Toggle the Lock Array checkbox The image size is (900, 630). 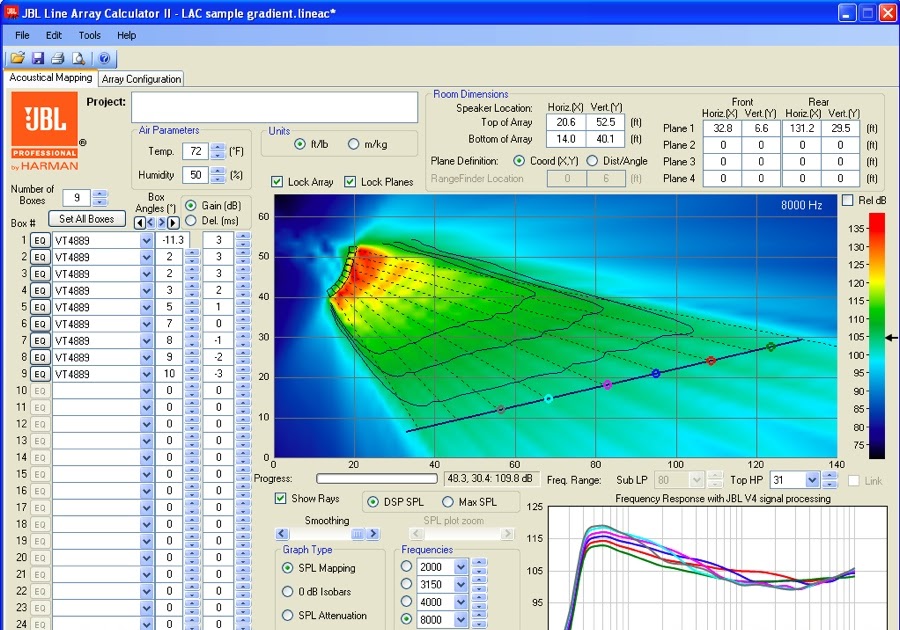[x=277, y=182]
